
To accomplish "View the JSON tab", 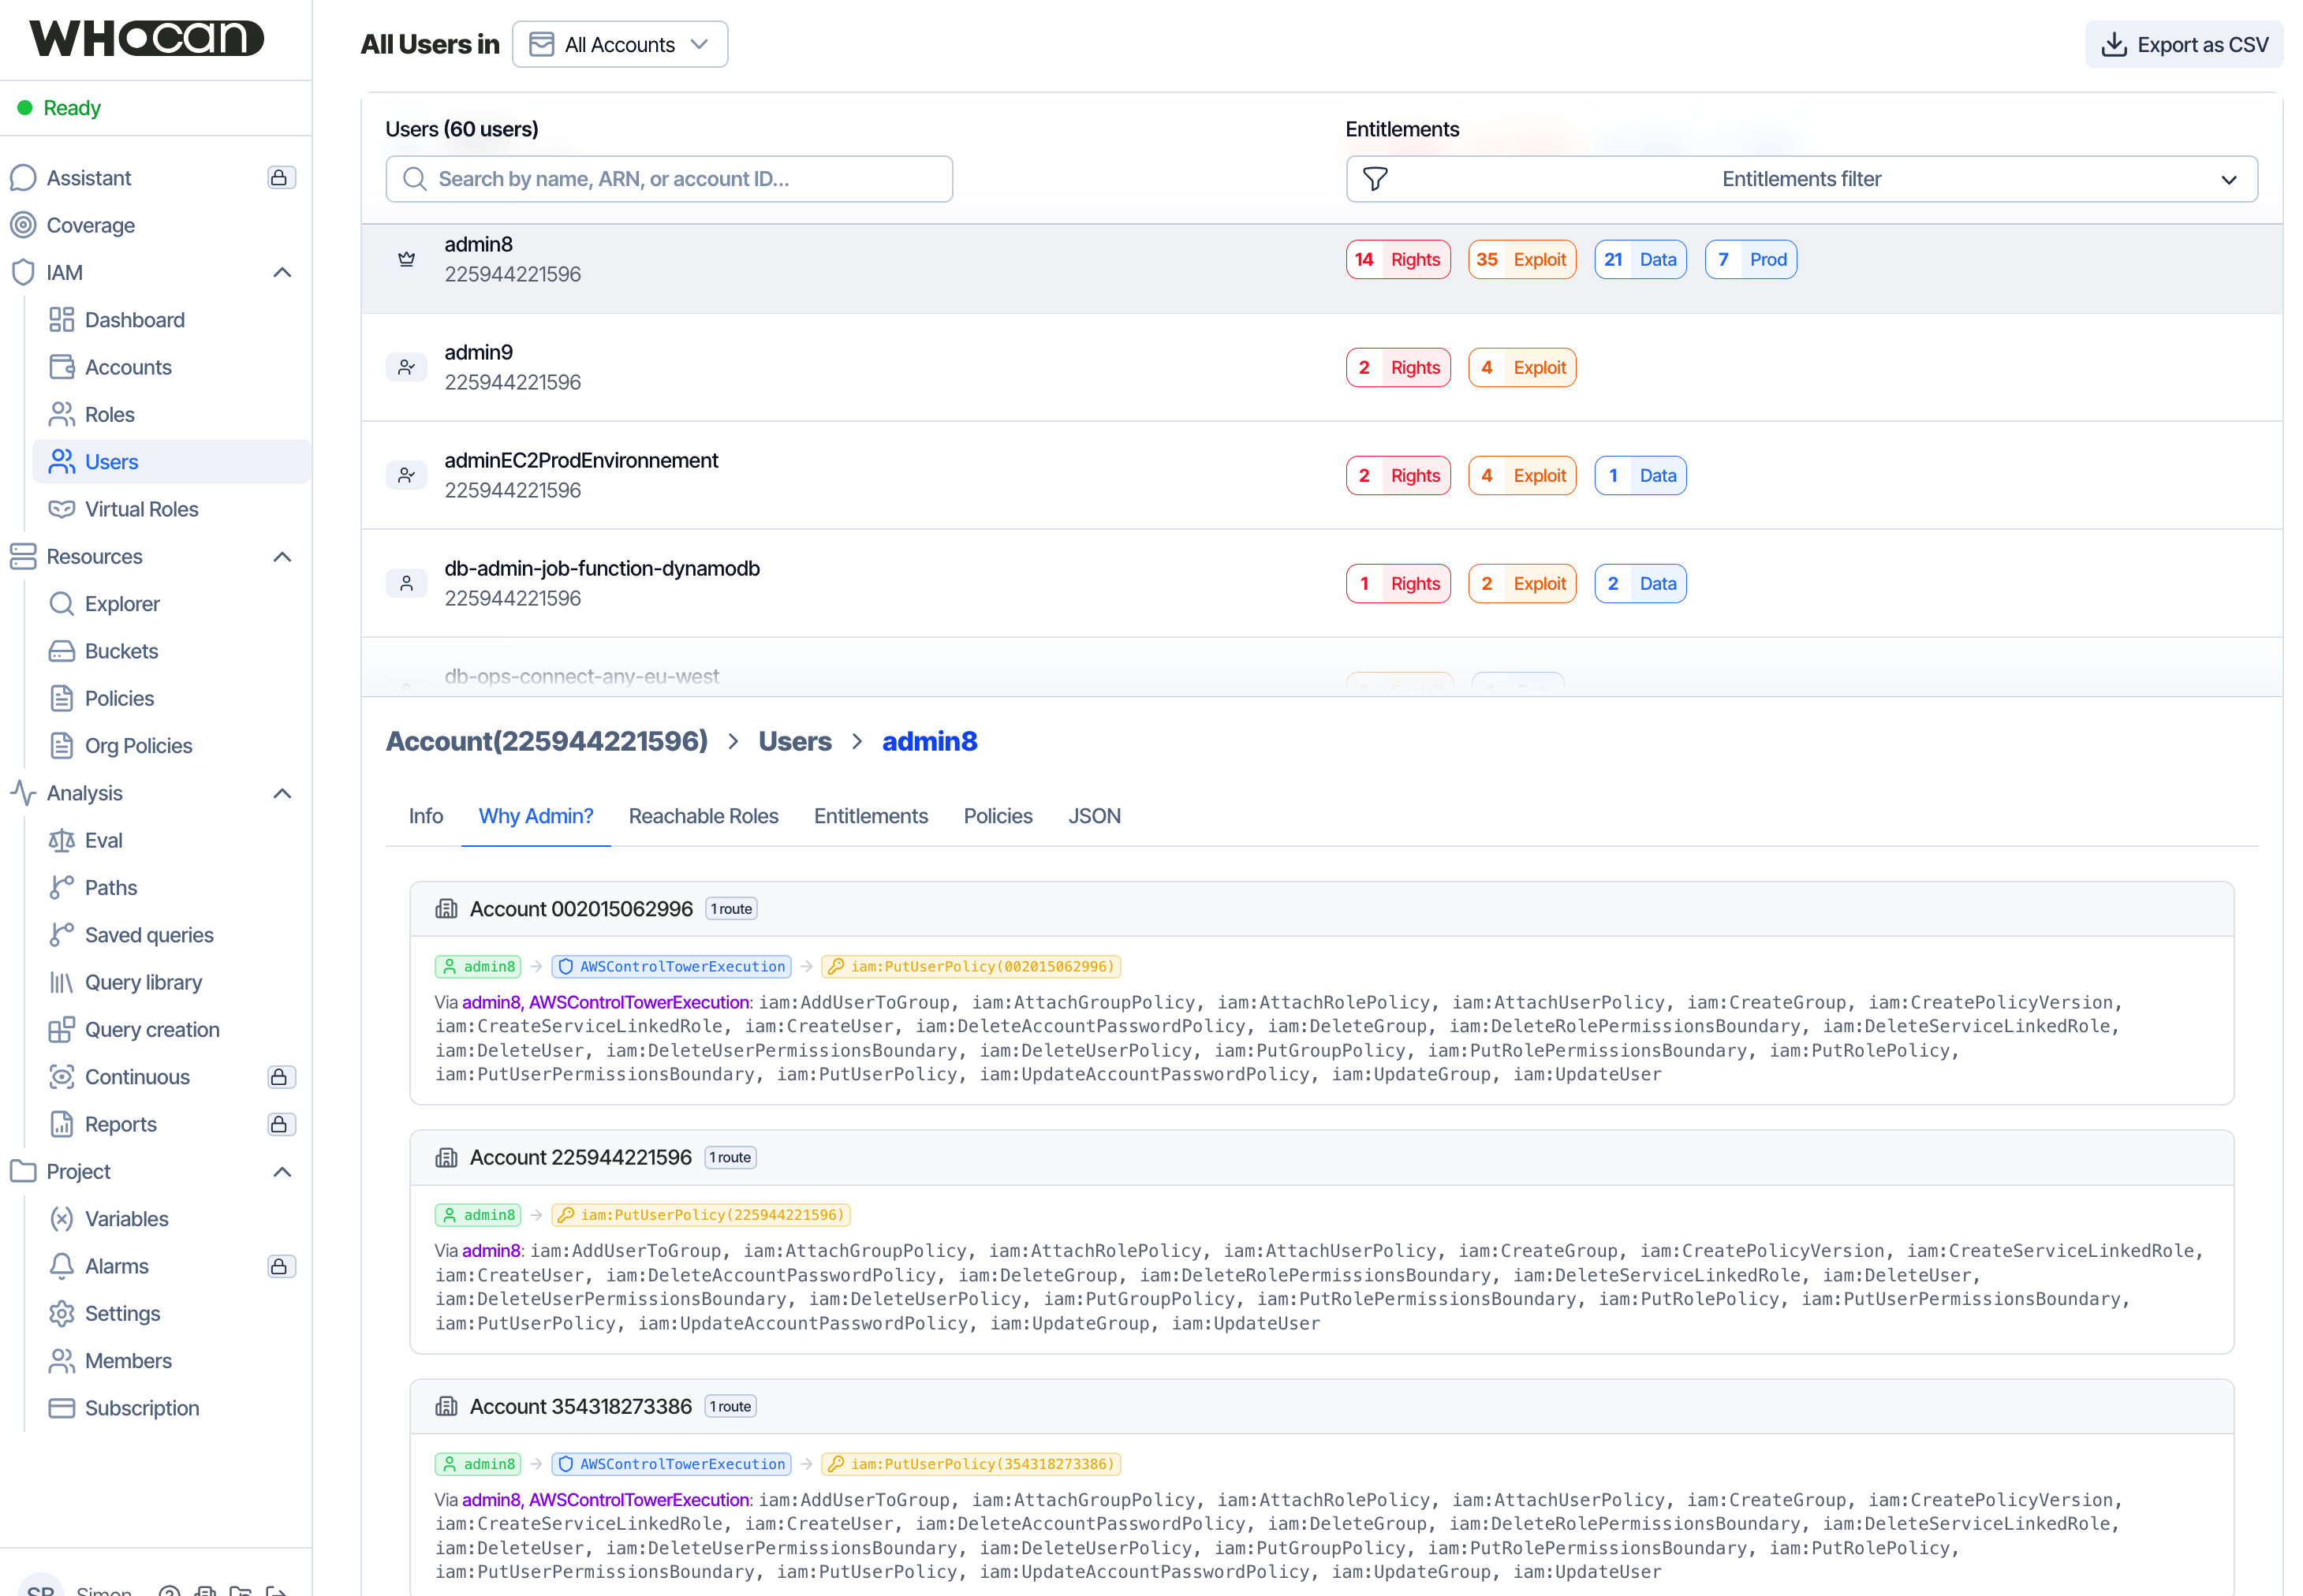I will [x=1094, y=816].
